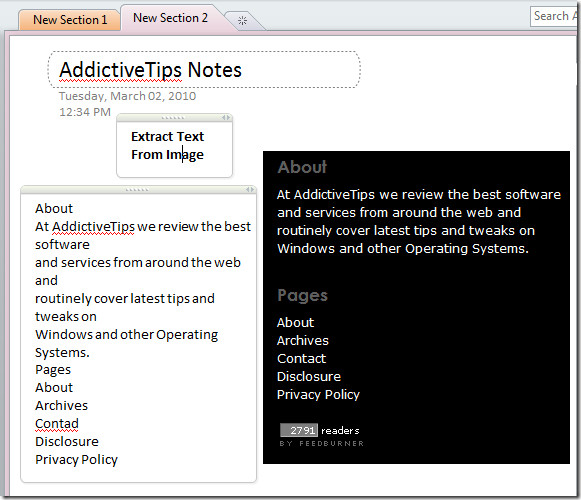Click the date Tuesday, March 02, 2010
581x500 pixels.
(x=127, y=96)
